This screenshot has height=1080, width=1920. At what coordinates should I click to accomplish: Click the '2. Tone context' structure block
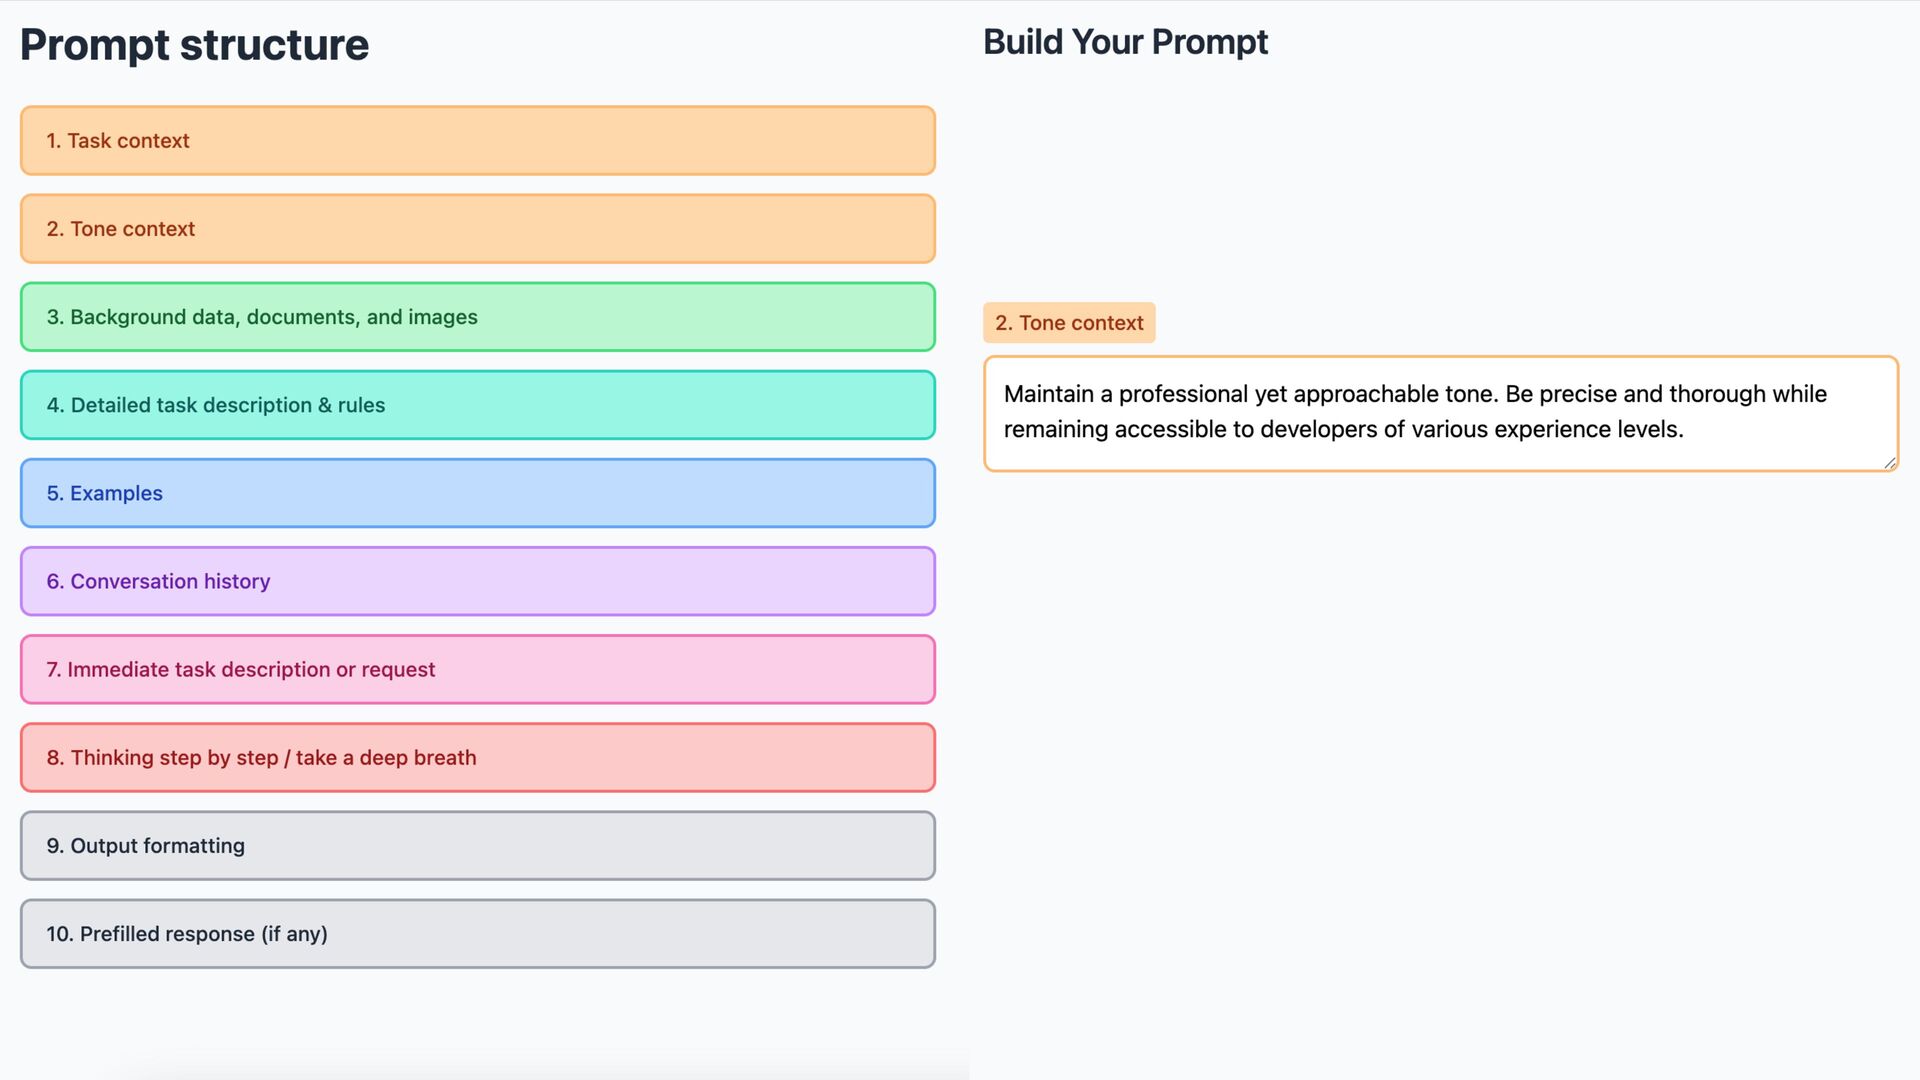point(478,229)
